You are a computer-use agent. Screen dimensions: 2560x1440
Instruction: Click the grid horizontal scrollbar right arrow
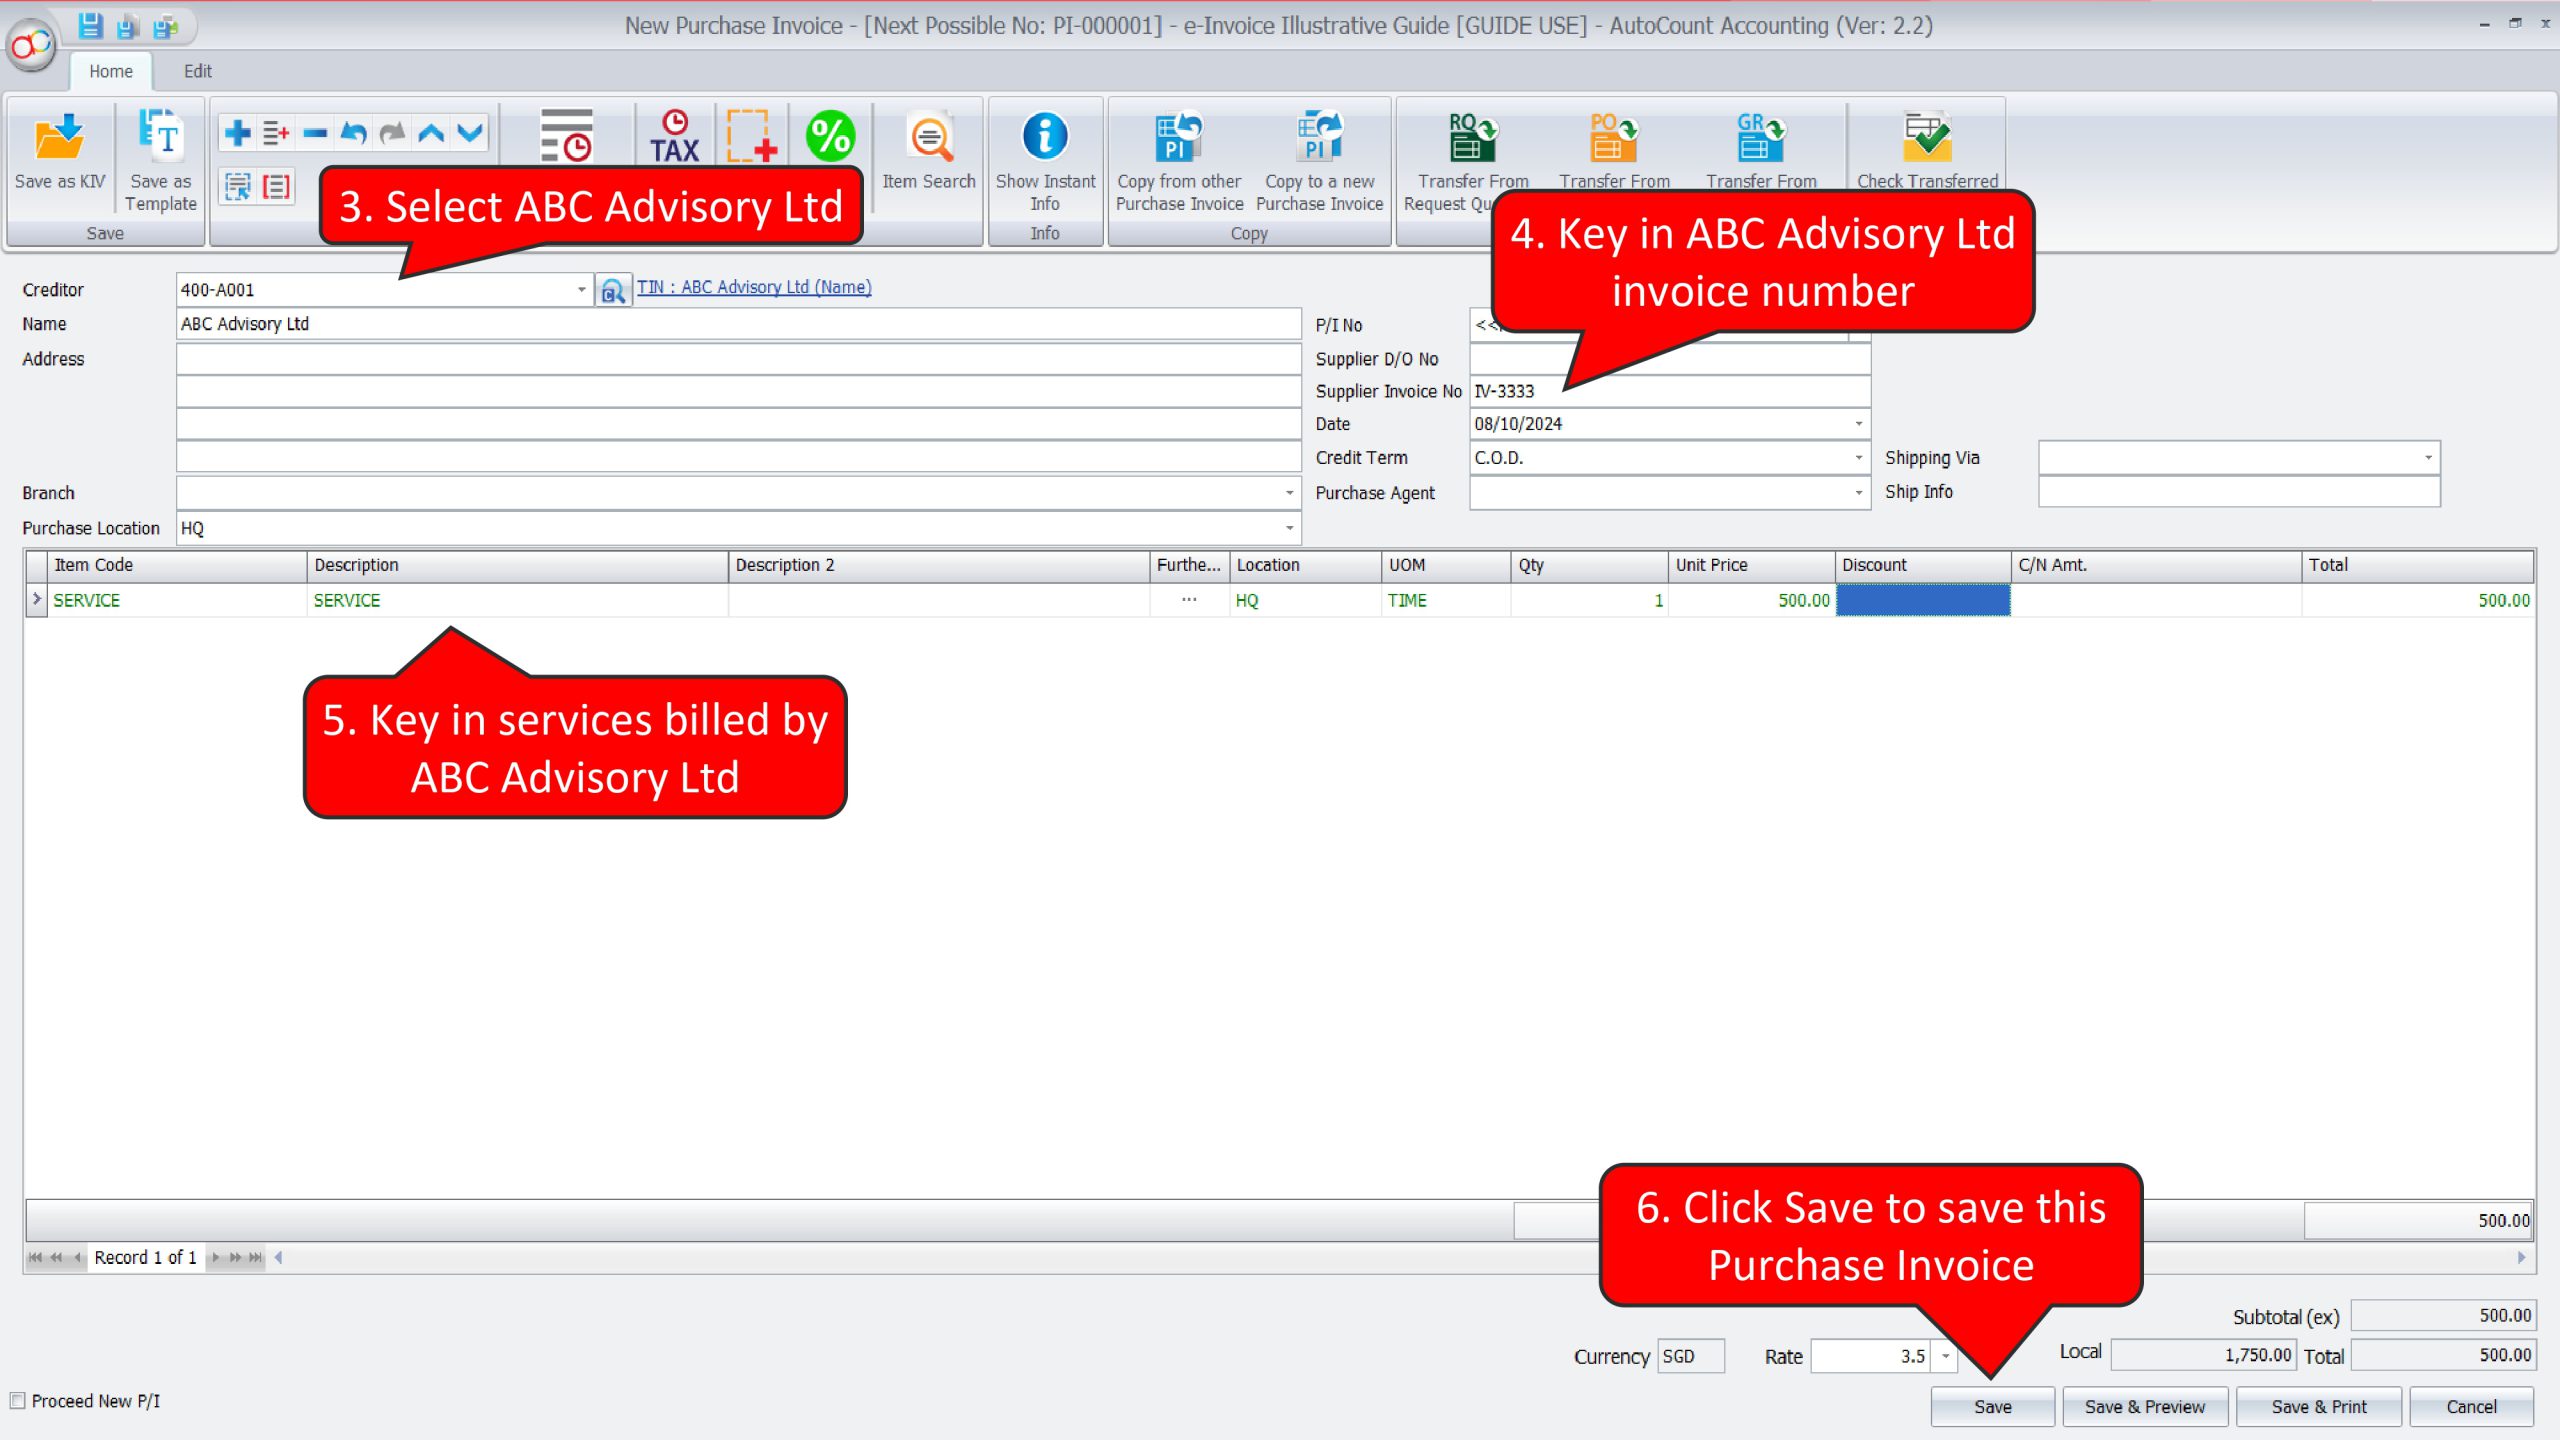(2521, 1258)
